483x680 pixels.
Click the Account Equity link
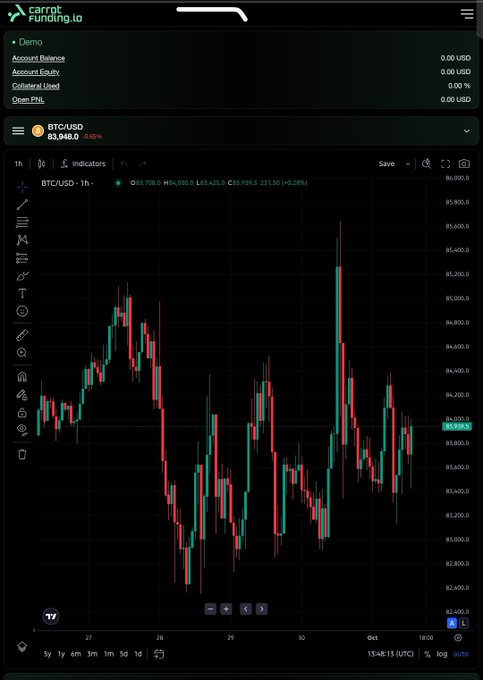pos(36,72)
